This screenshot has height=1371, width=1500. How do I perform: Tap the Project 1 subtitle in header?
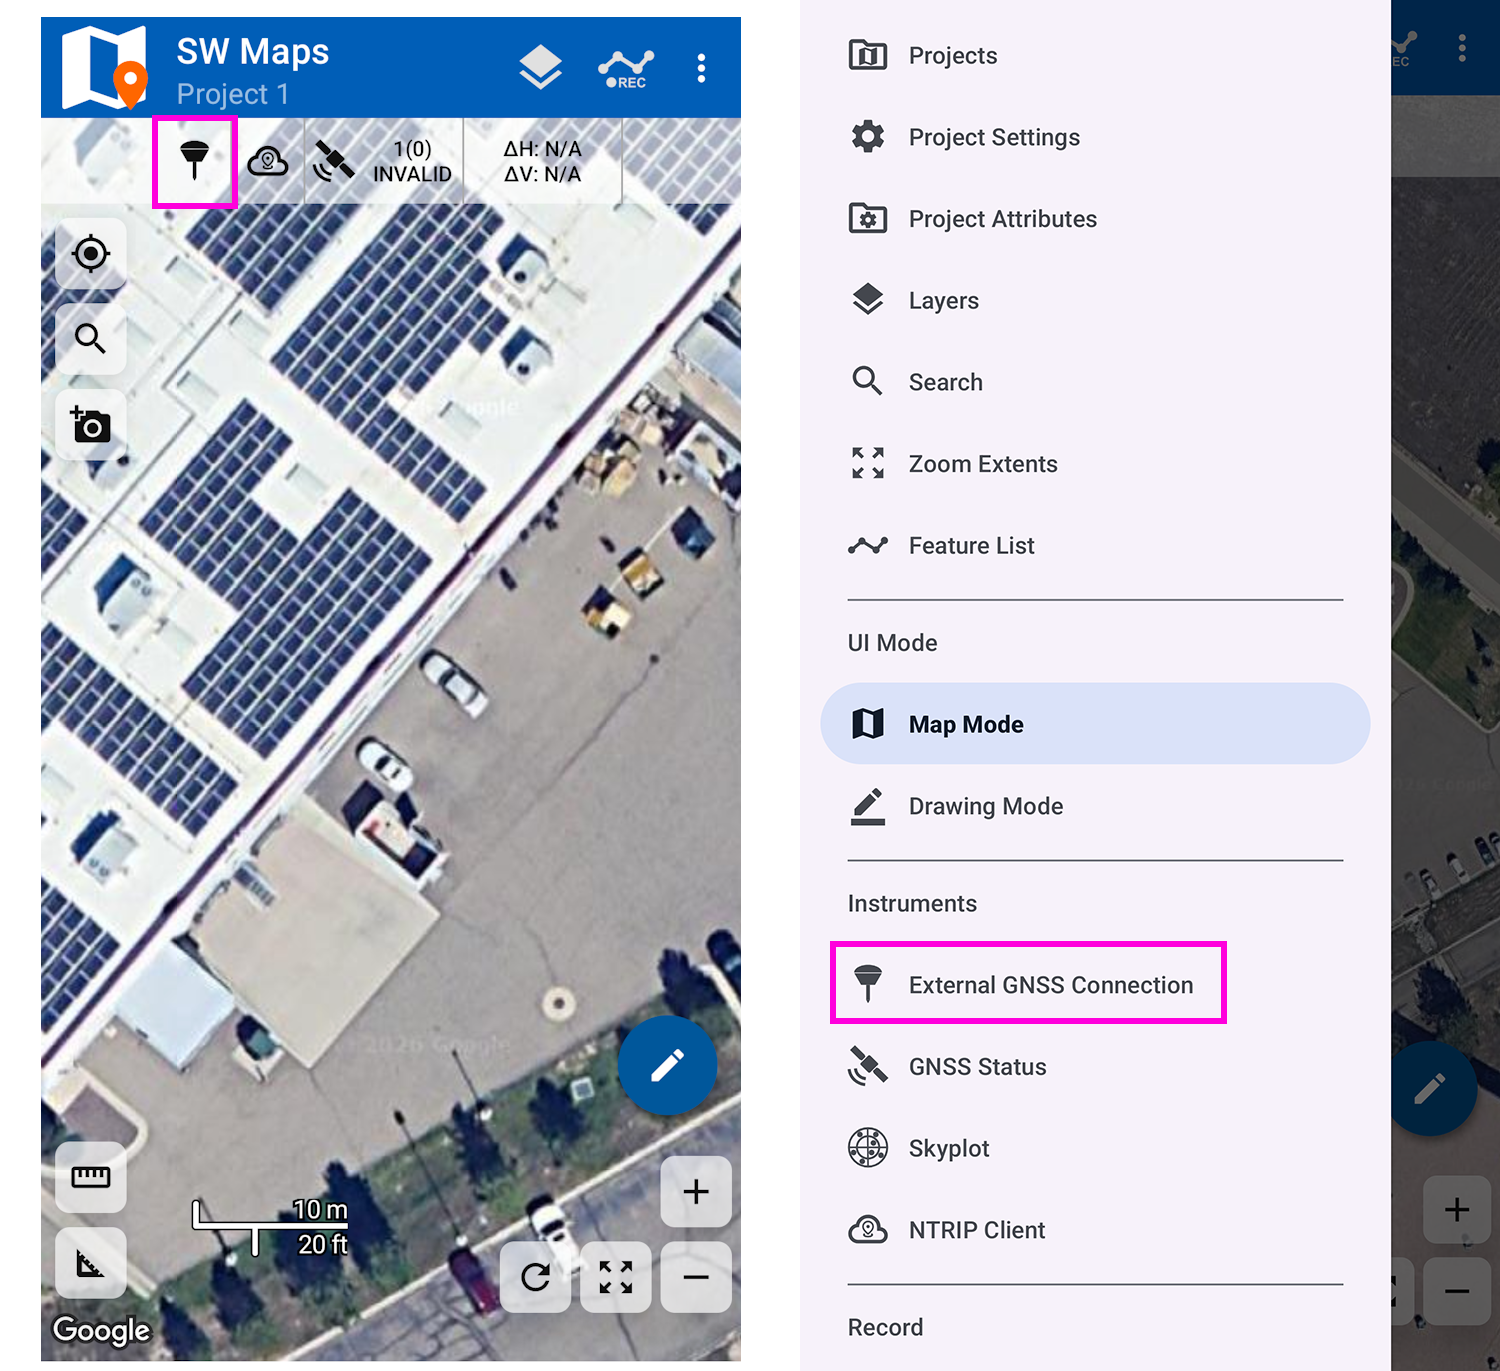(x=233, y=94)
